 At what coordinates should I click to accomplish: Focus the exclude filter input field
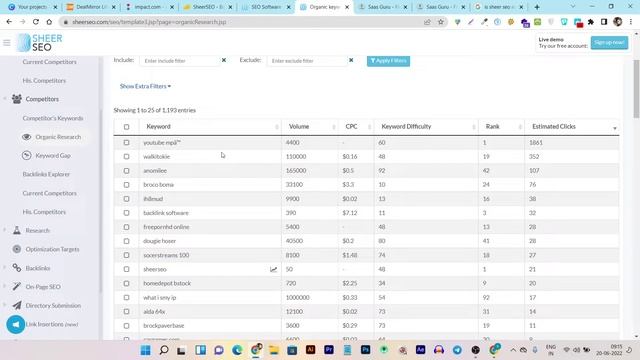tap(307, 60)
